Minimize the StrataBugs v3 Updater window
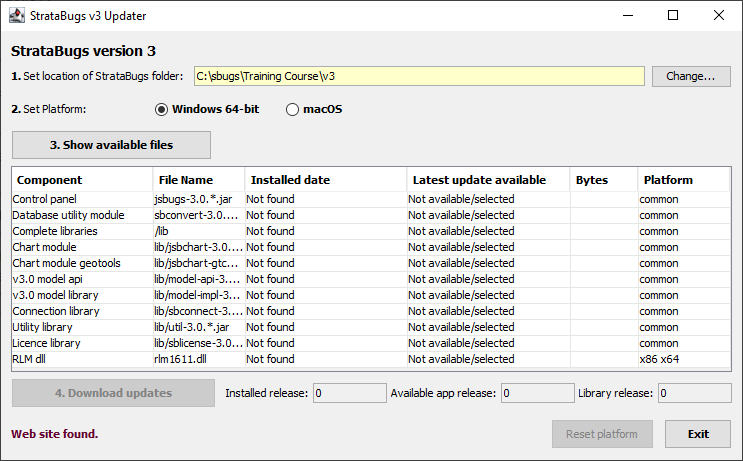The width and height of the screenshot is (743, 461). point(628,16)
